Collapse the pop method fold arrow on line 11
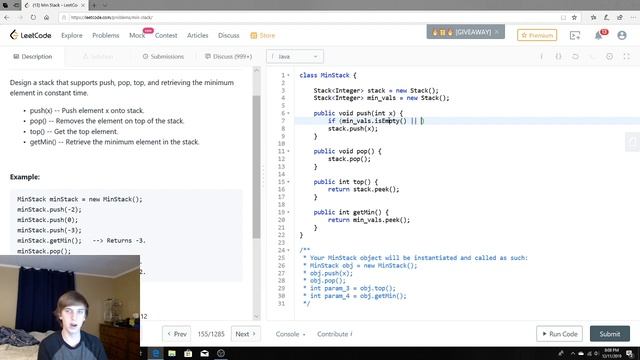640x360 pixels. click(x=288, y=151)
